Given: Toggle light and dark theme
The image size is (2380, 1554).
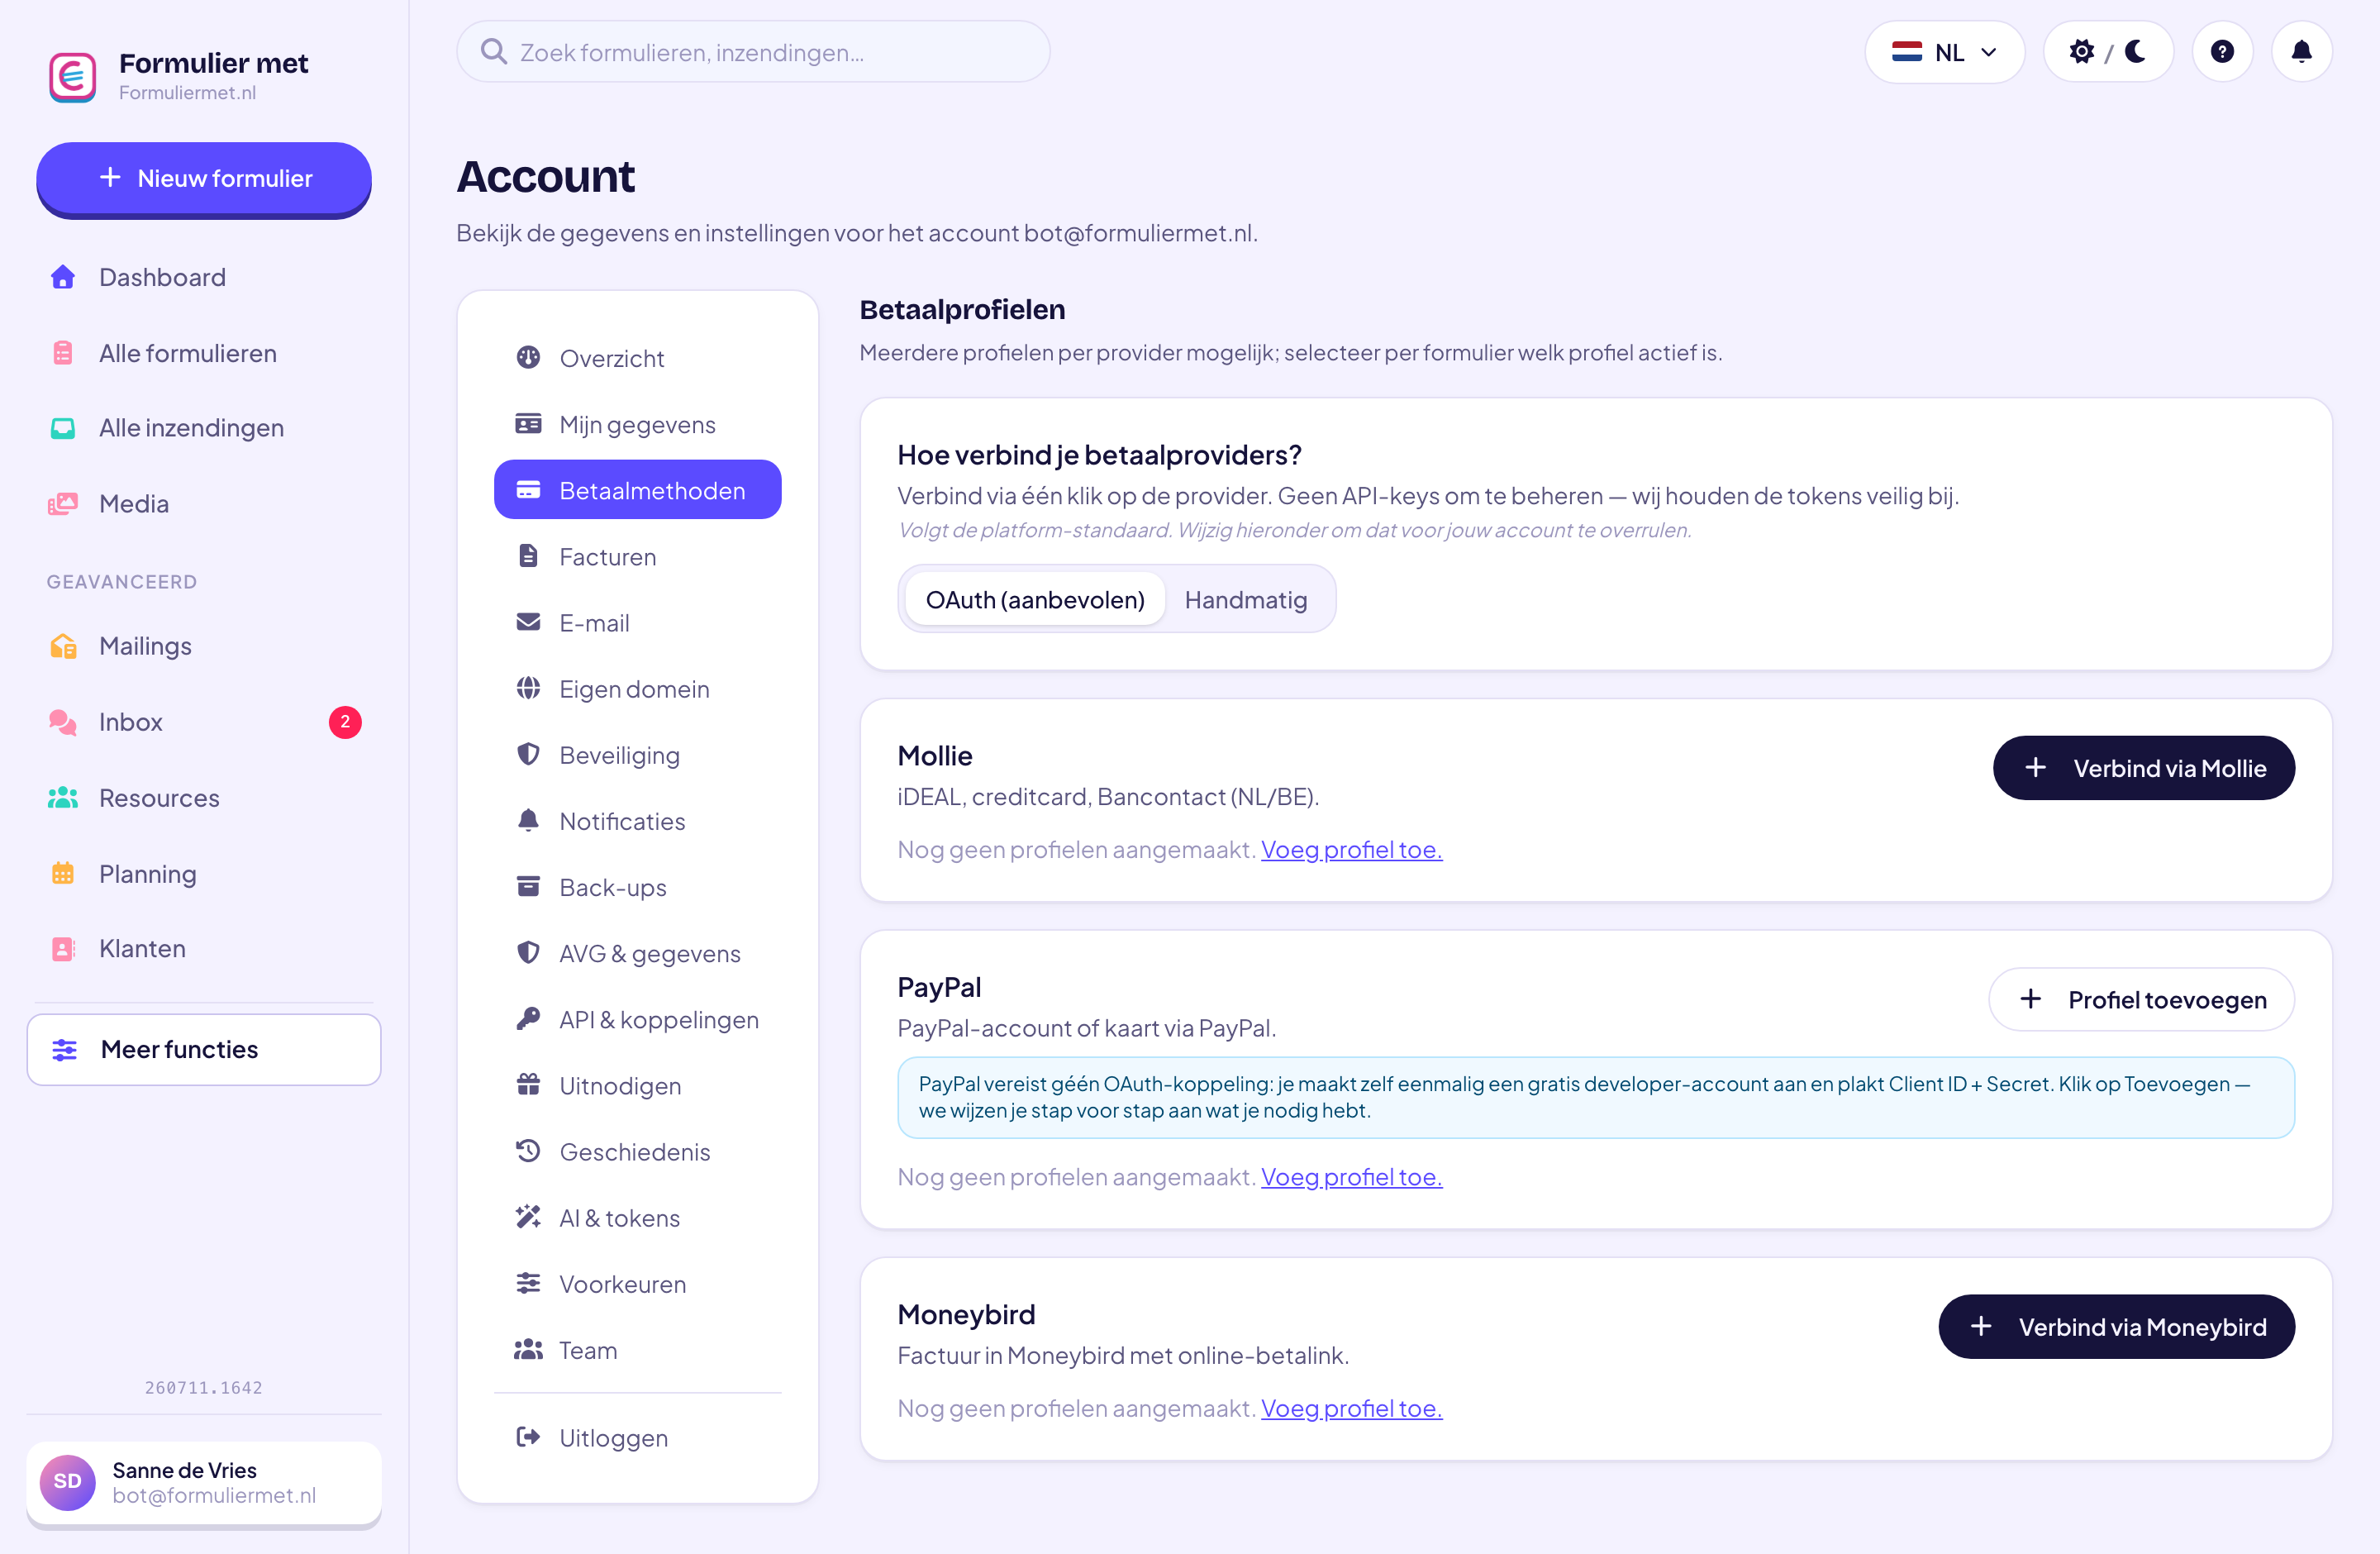Looking at the screenshot, I should tap(2107, 51).
